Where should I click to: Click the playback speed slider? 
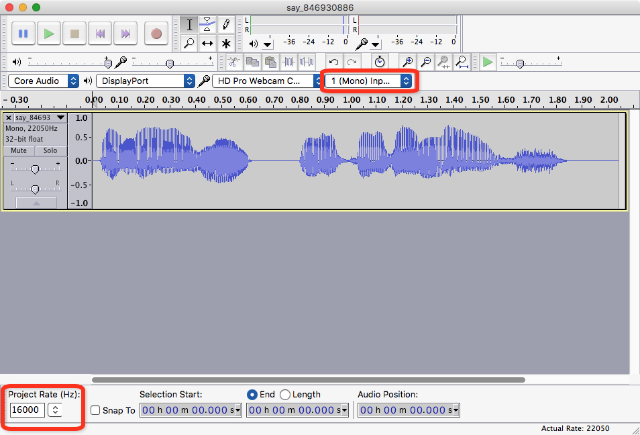pos(531,62)
